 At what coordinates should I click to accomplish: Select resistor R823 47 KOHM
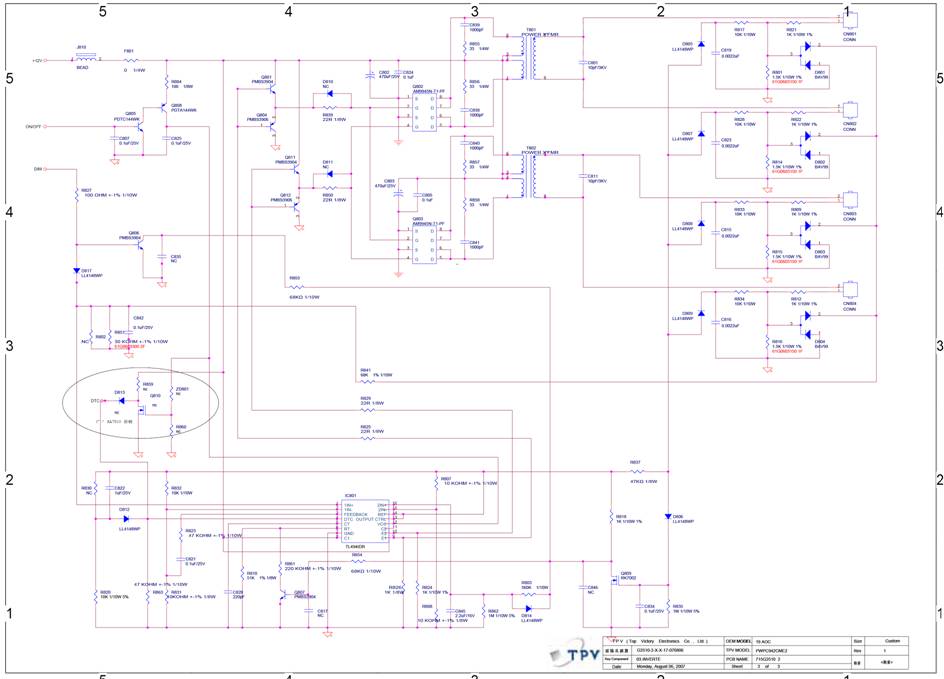point(181,535)
